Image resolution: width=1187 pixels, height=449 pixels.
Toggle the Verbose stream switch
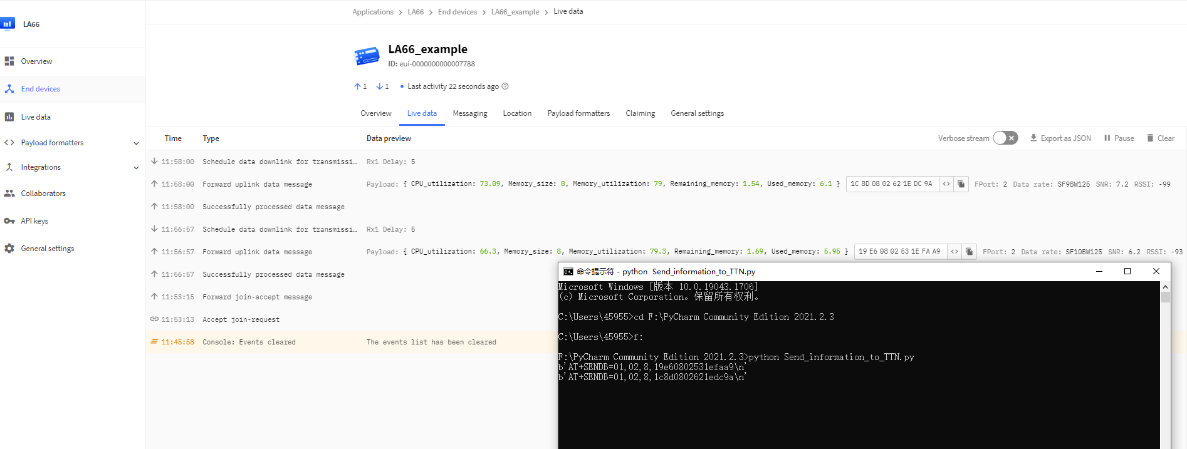click(1005, 138)
